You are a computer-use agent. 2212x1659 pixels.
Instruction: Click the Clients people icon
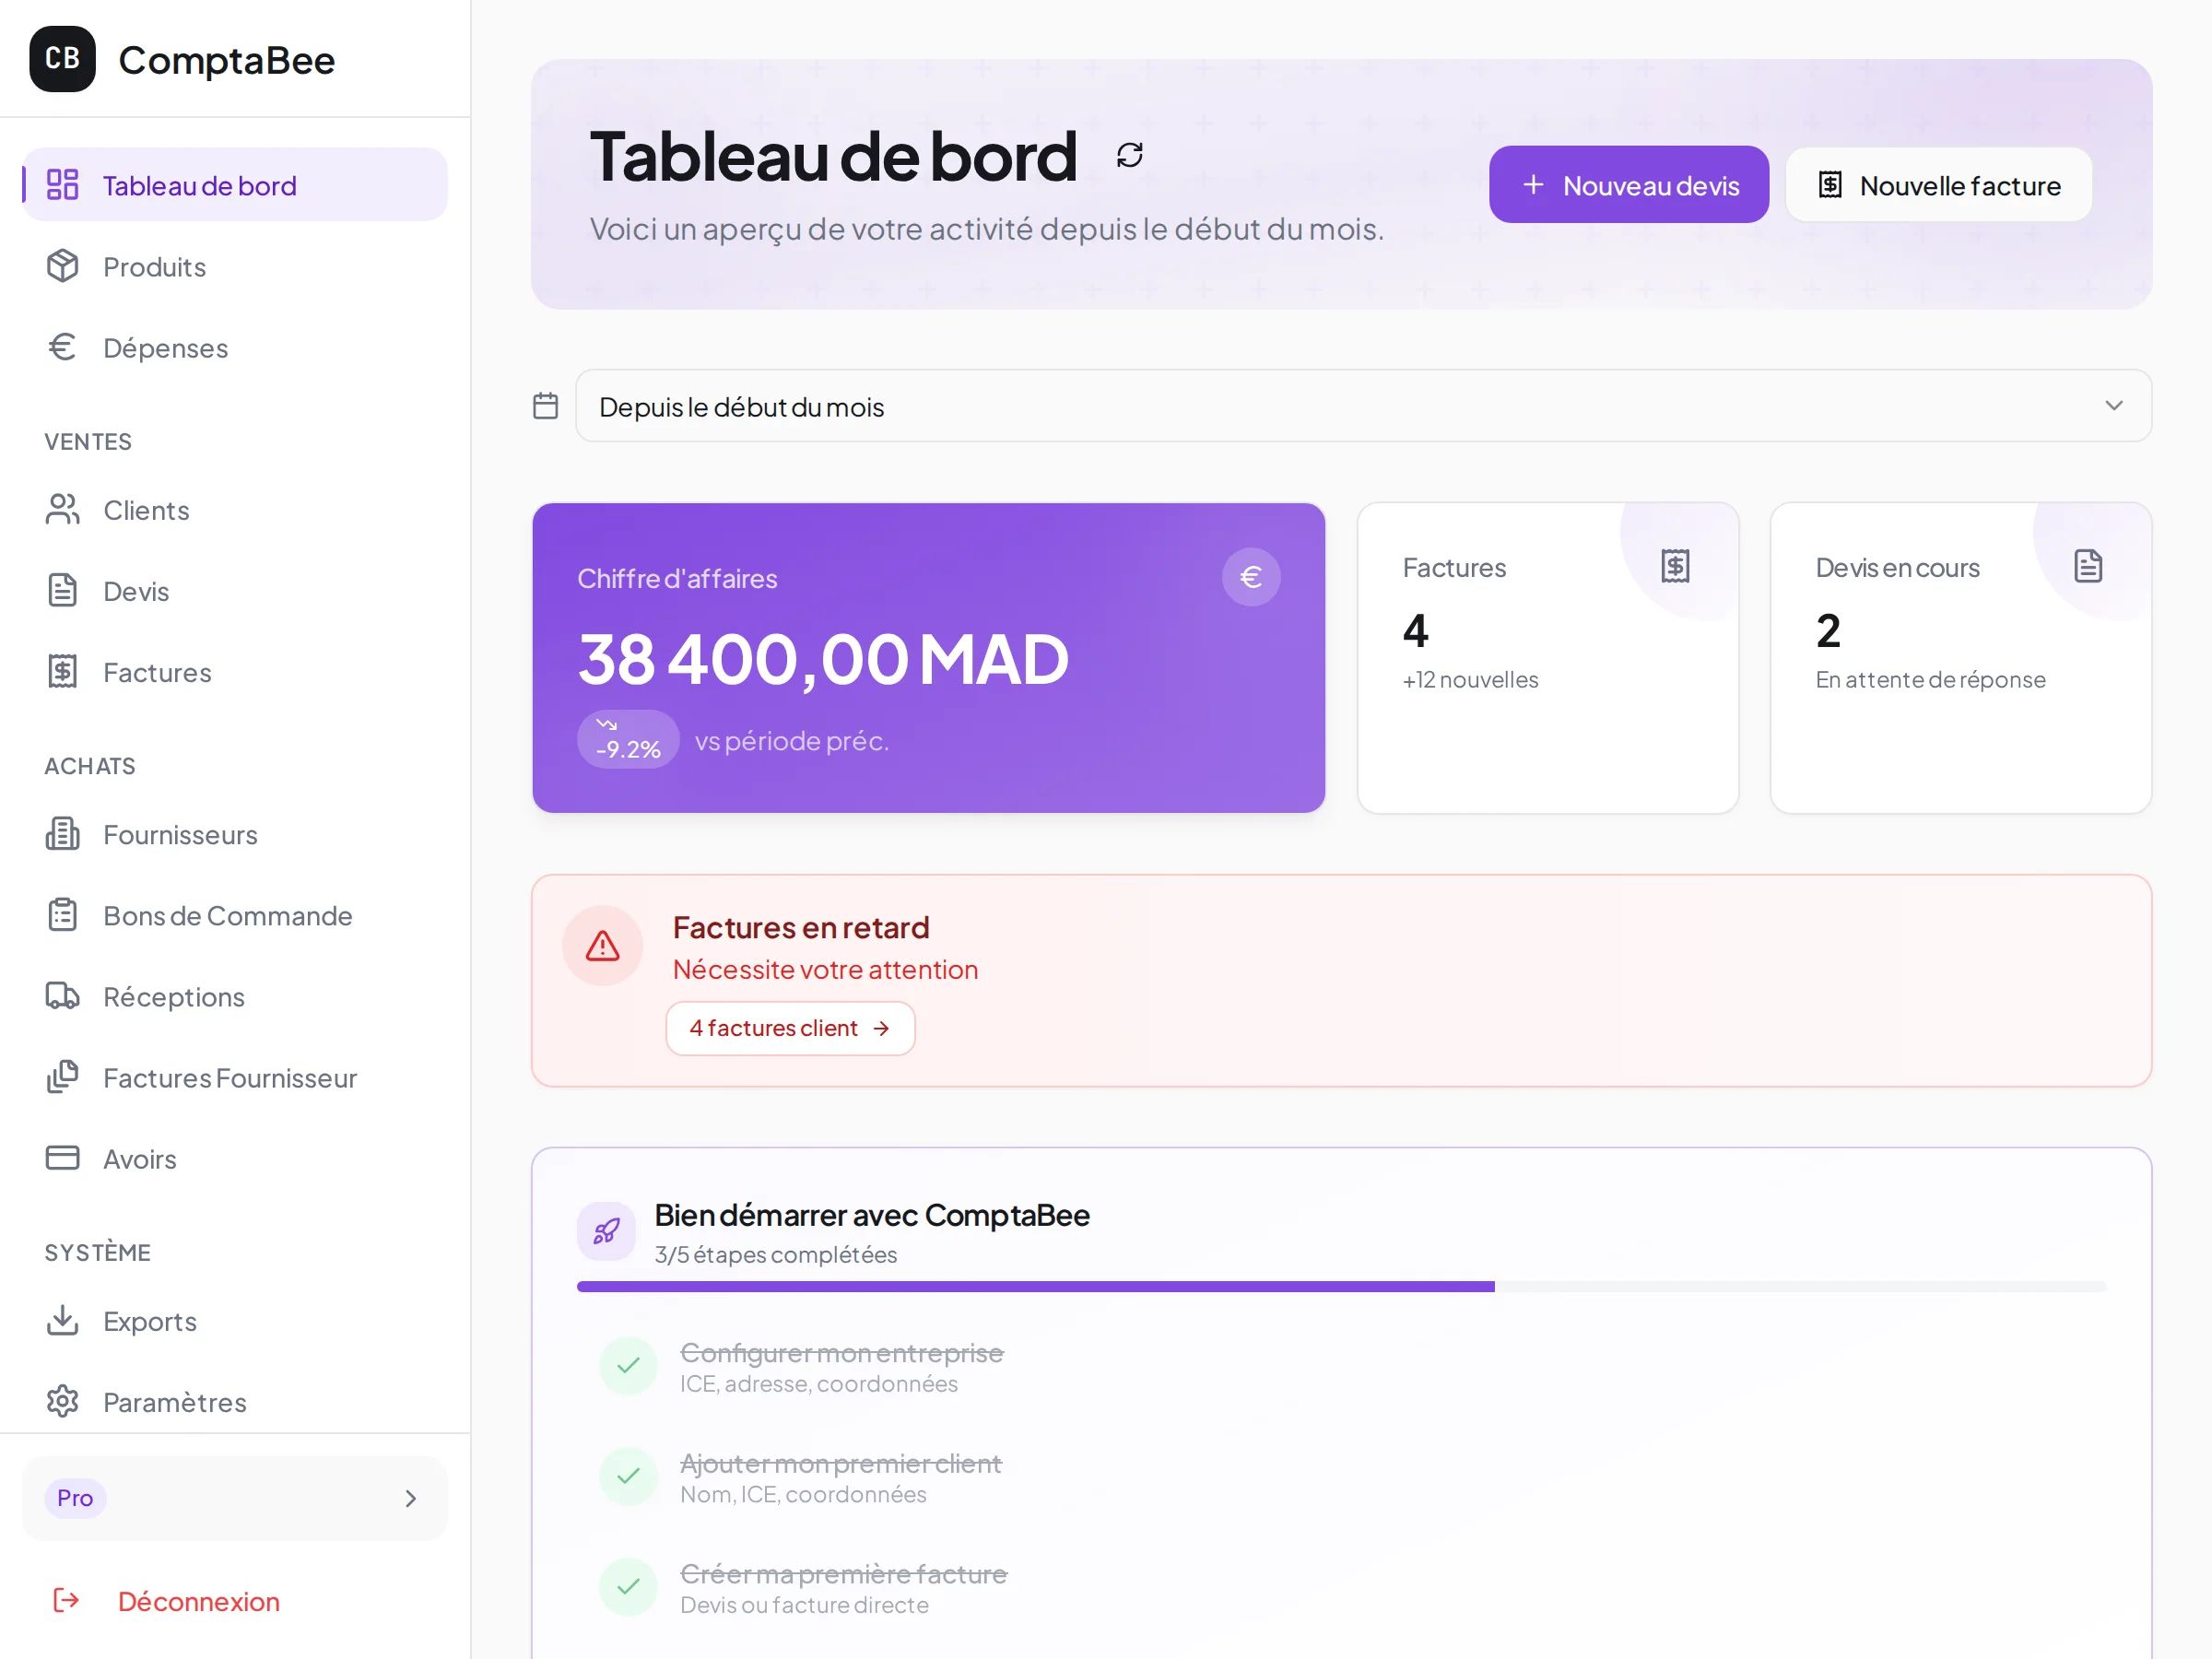click(62, 509)
